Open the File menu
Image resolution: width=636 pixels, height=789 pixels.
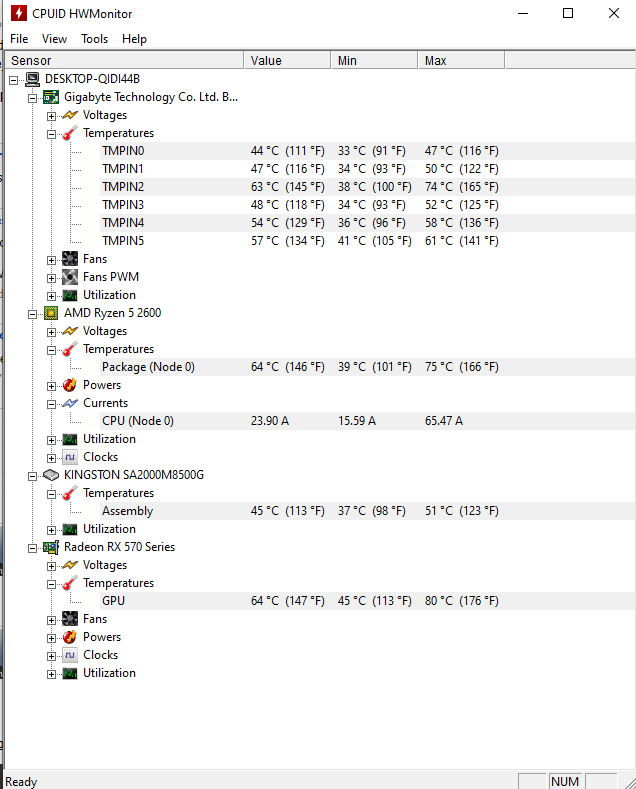19,39
